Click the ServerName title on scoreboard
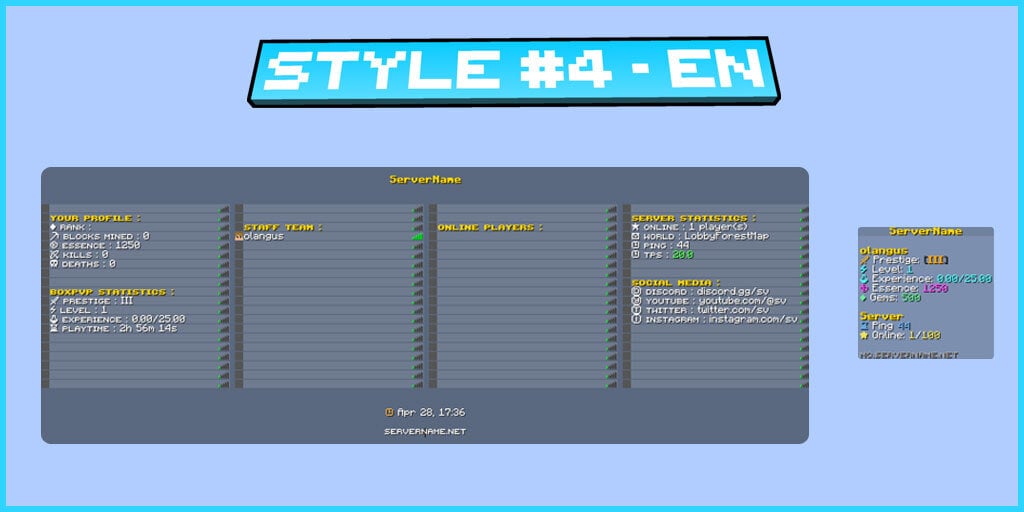Image resolution: width=1024 pixels, height=512 pixels. click(925, 231)
